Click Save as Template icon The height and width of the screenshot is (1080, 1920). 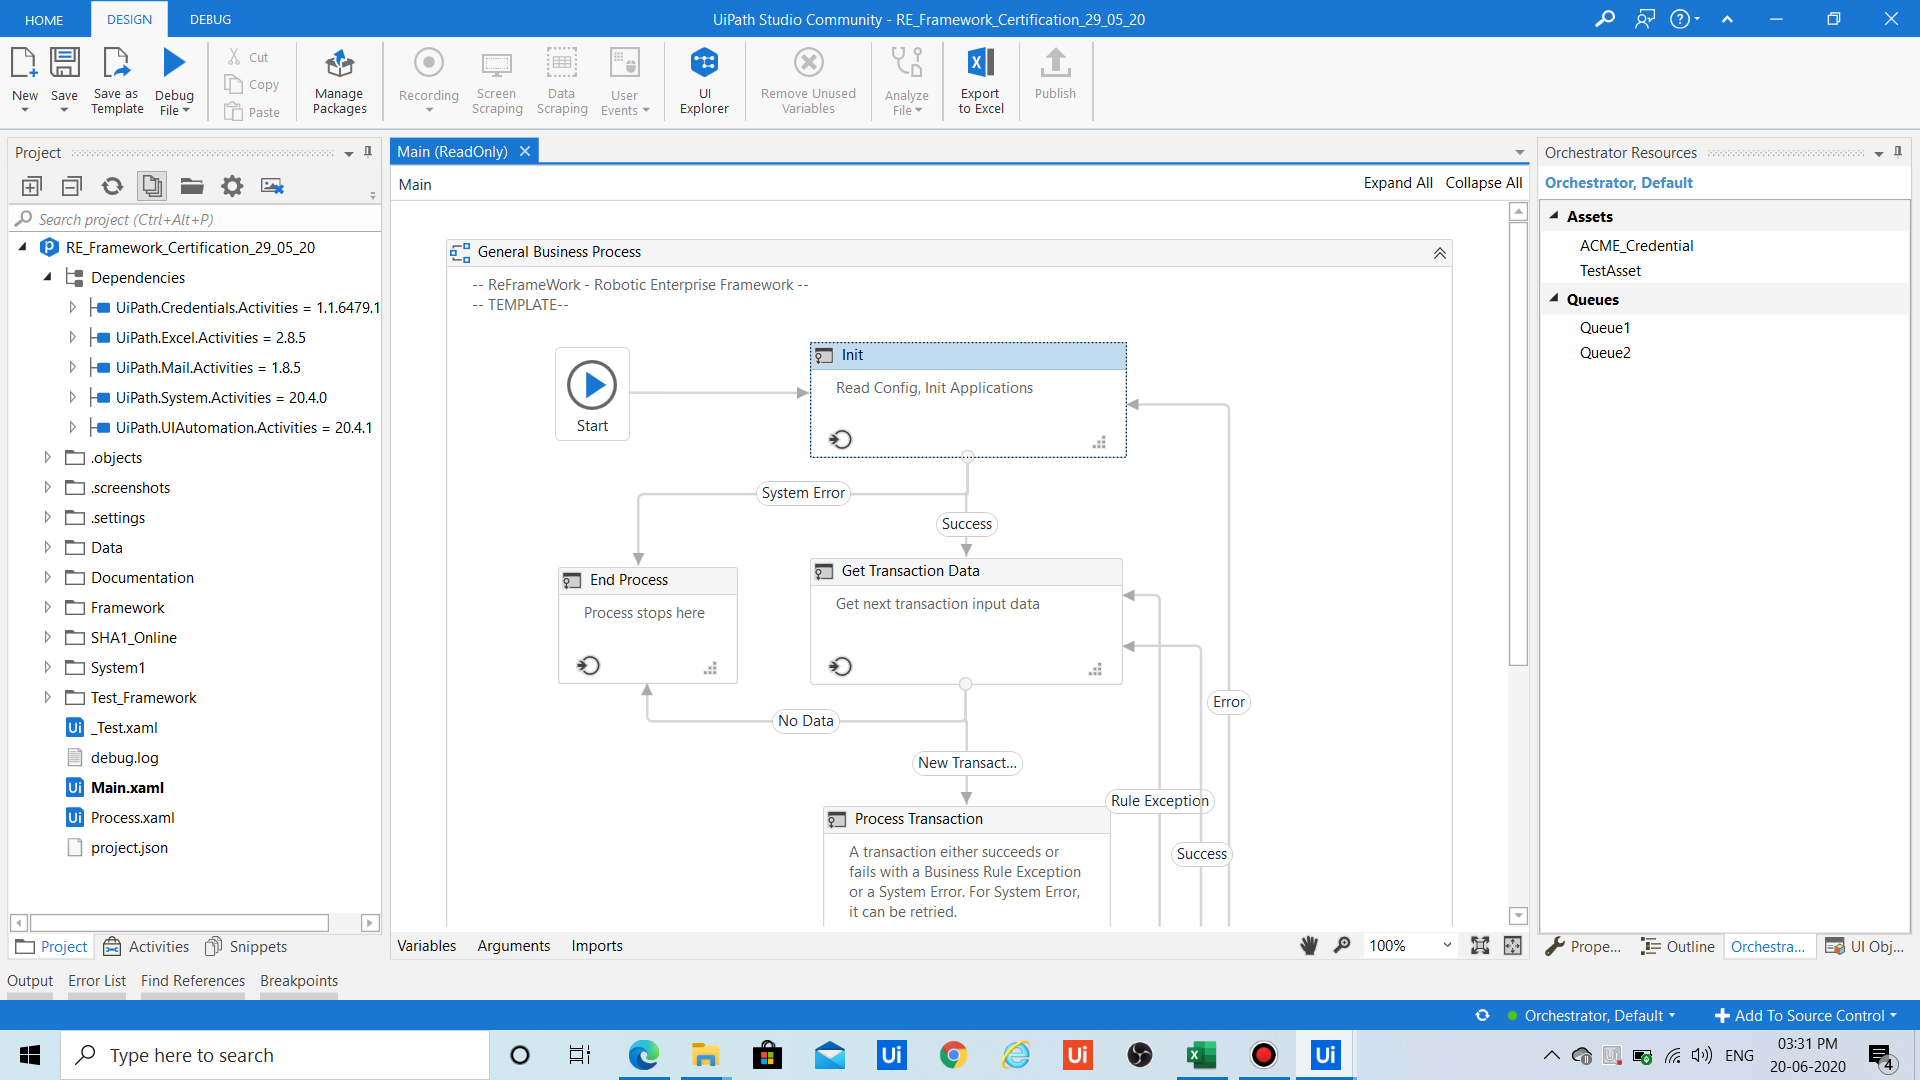tap(117, 64)
